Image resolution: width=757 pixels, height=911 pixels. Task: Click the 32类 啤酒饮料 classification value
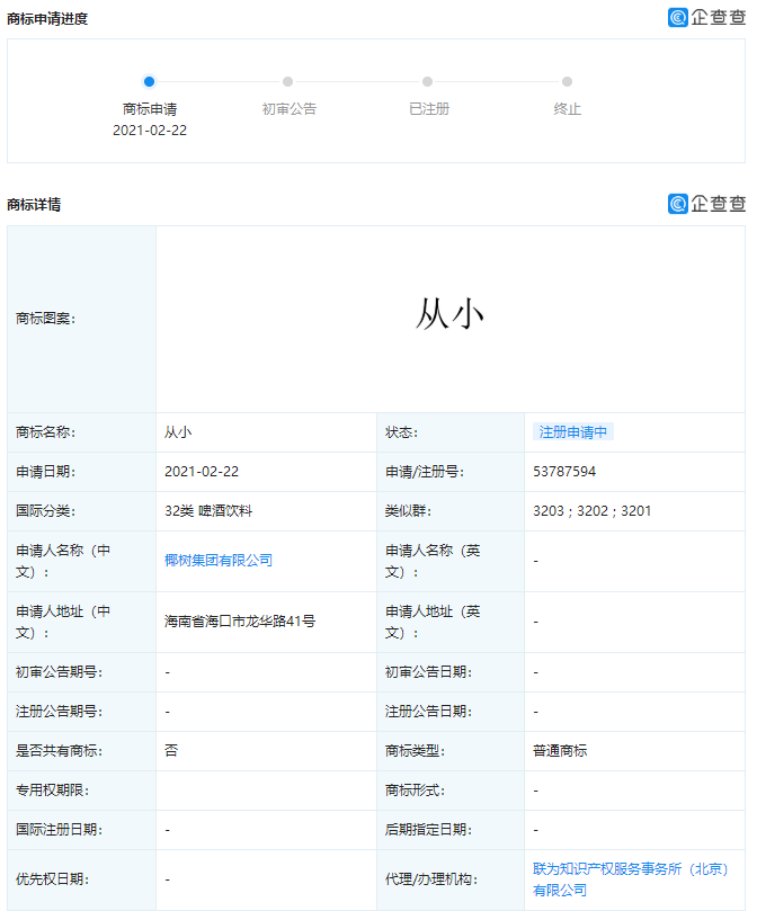[x=208, y=510]
